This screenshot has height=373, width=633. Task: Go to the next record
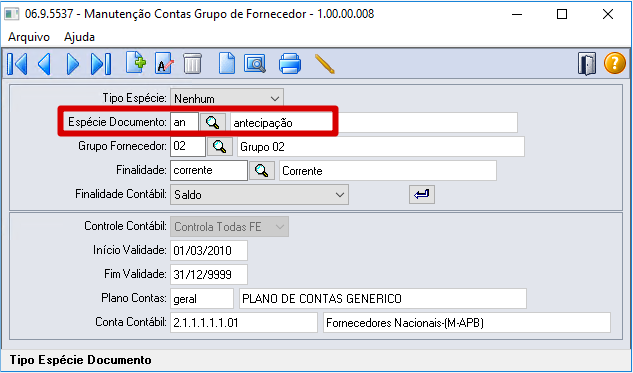pyautogui.click(x=73, y=64)
